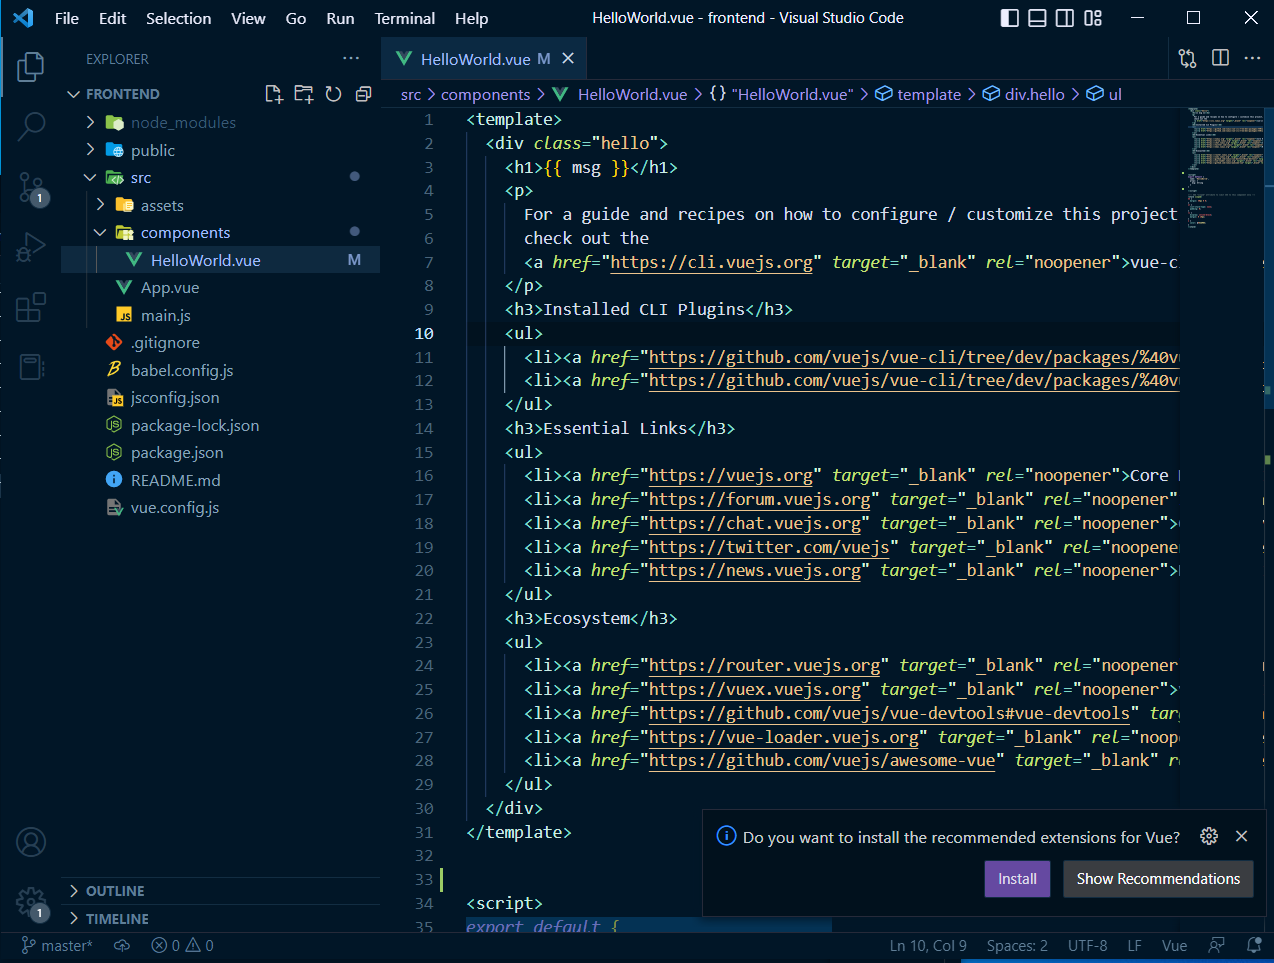
Task: Open the View menu
Action: click(x=248, y=18)
